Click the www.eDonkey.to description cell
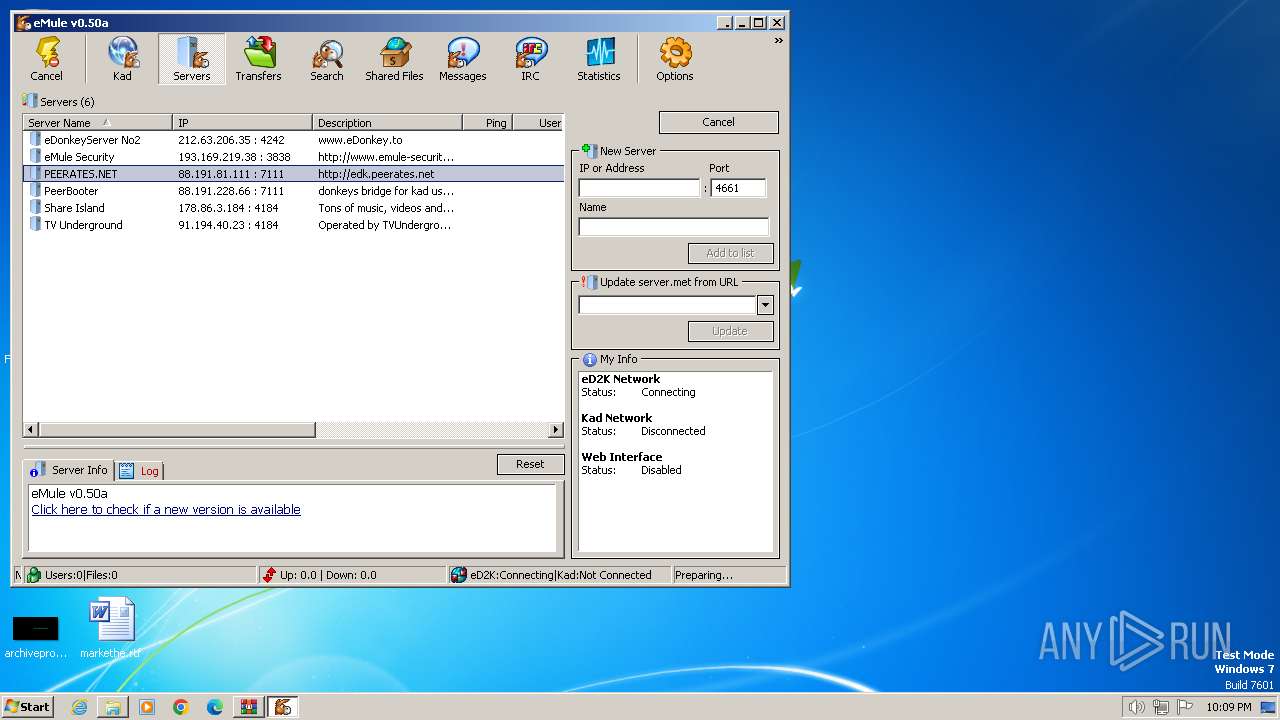This screenshot has width=1280, height=720. (360, 140)
